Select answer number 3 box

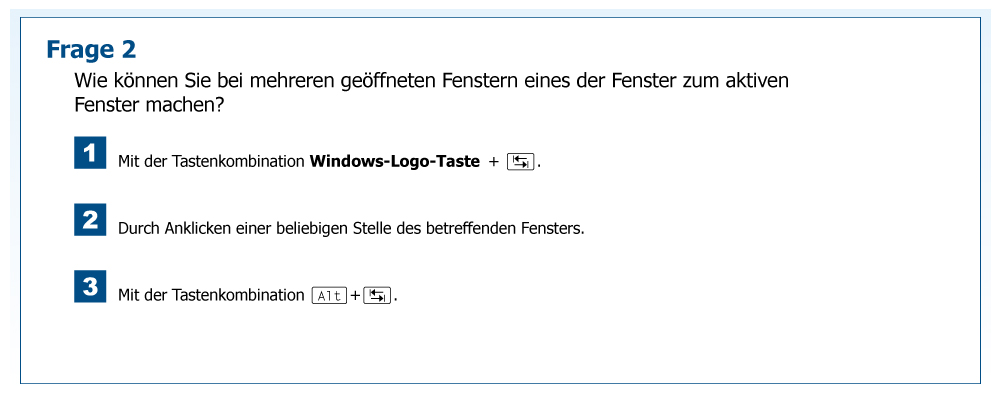[90, 287]
